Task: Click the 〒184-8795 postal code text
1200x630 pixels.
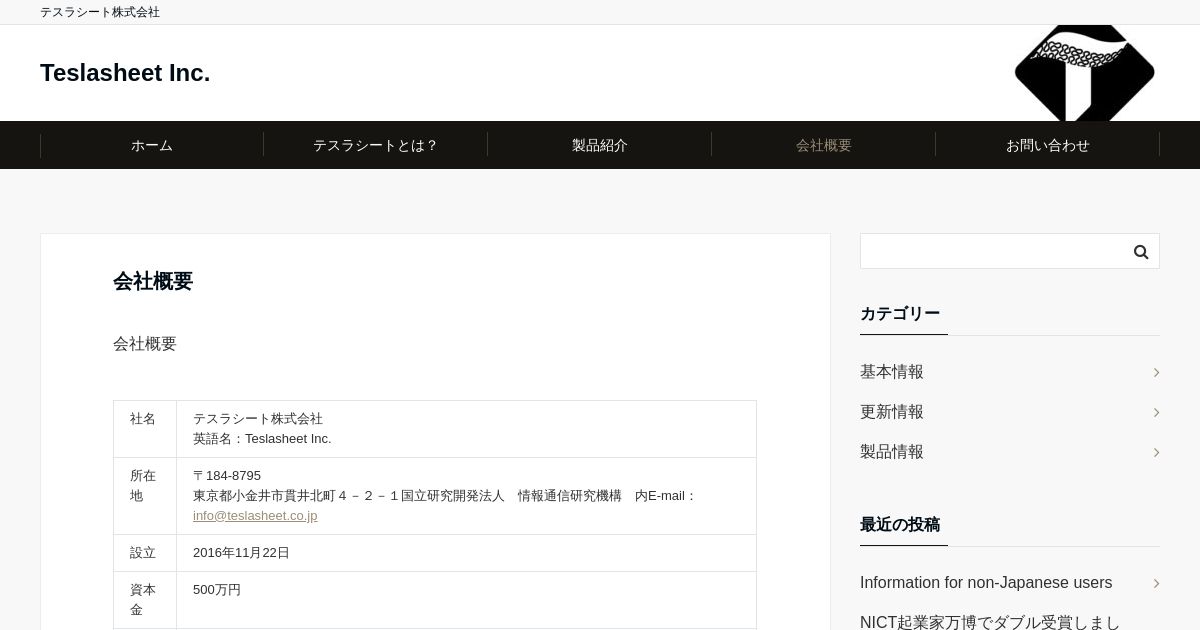Action: pyautogui.click(x=227, y=476)
